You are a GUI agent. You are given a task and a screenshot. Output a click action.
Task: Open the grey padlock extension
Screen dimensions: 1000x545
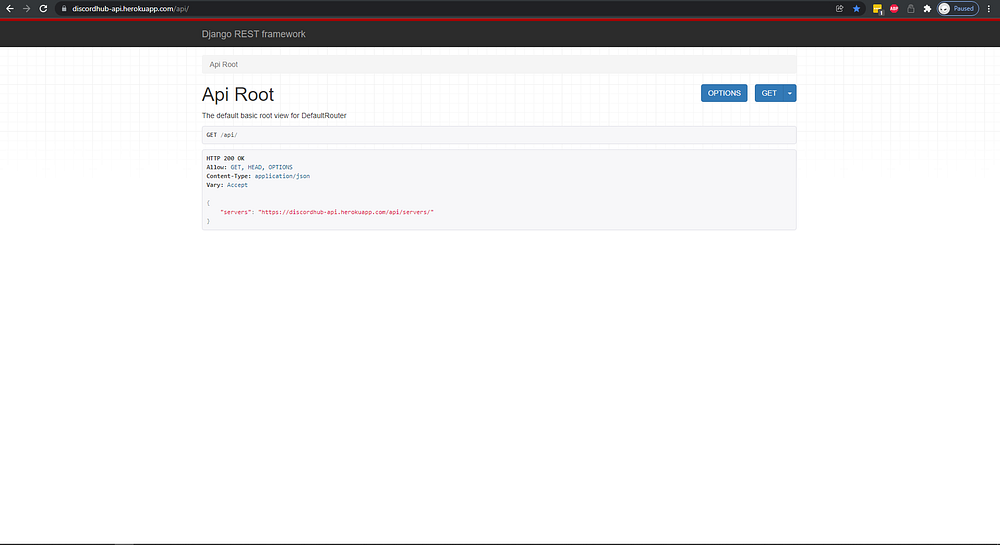[x=911, y=9]
